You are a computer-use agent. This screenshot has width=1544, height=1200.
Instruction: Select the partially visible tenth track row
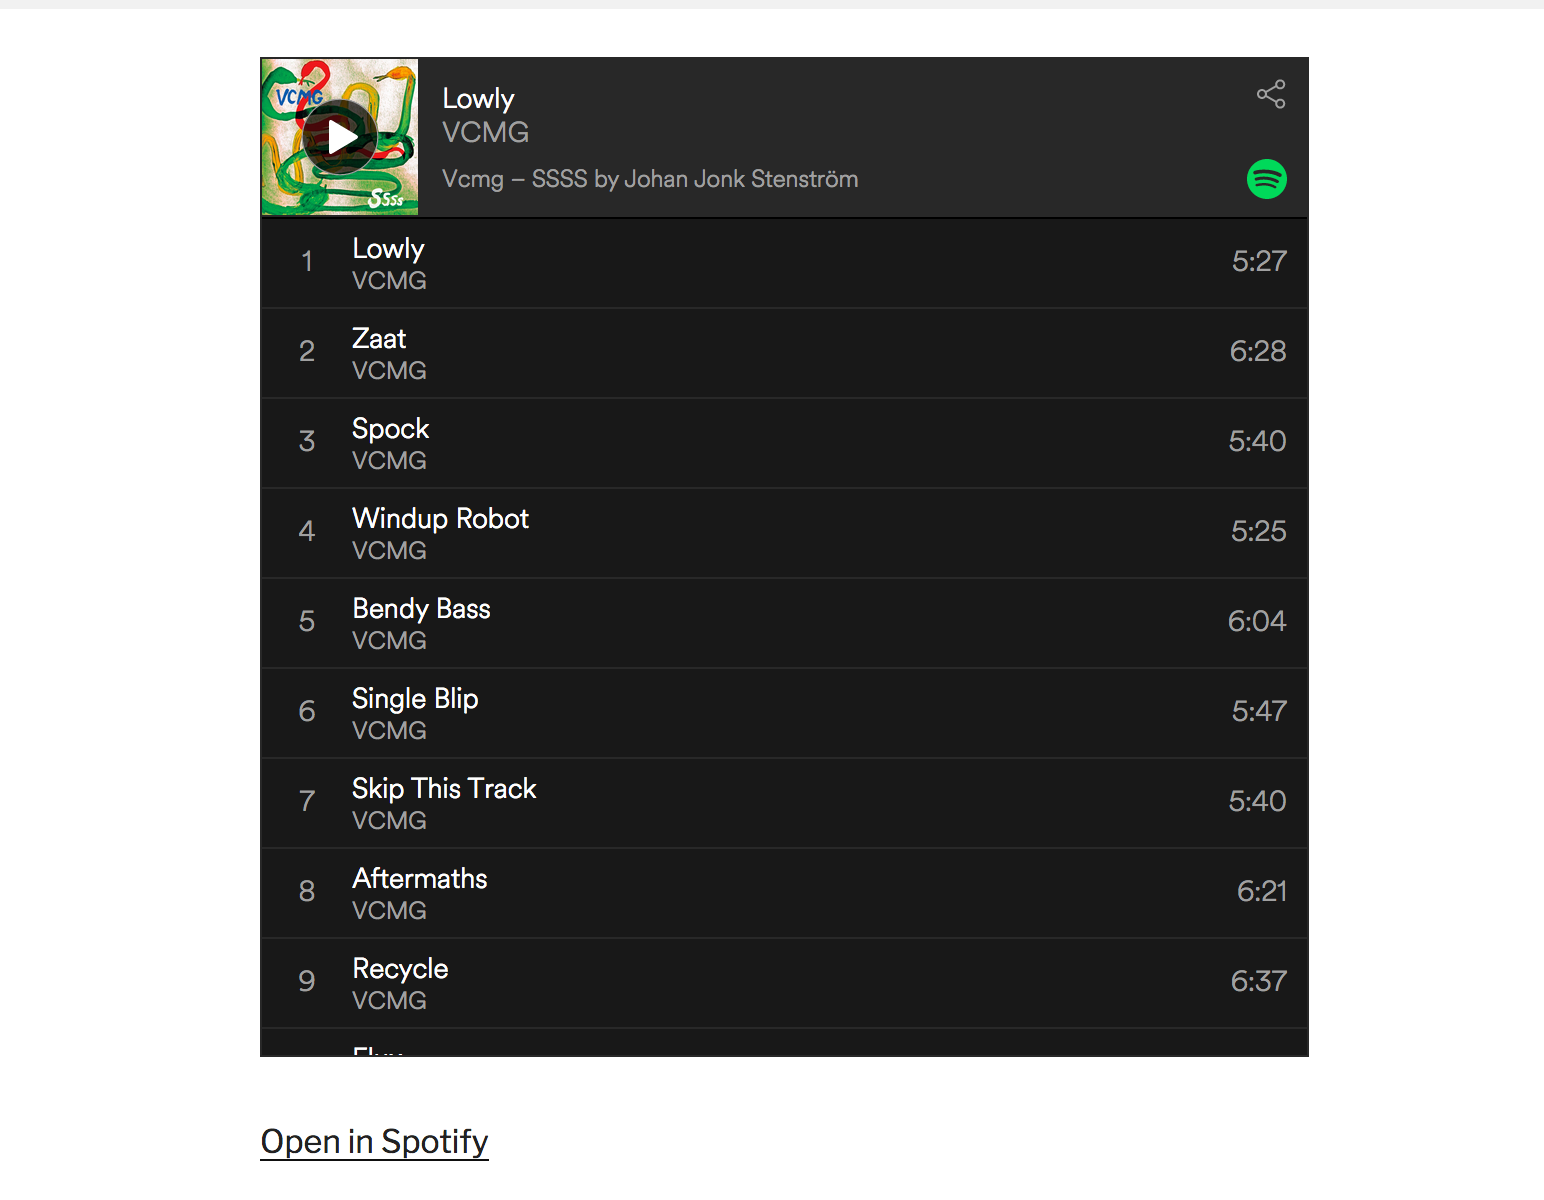pos(784,1042)
